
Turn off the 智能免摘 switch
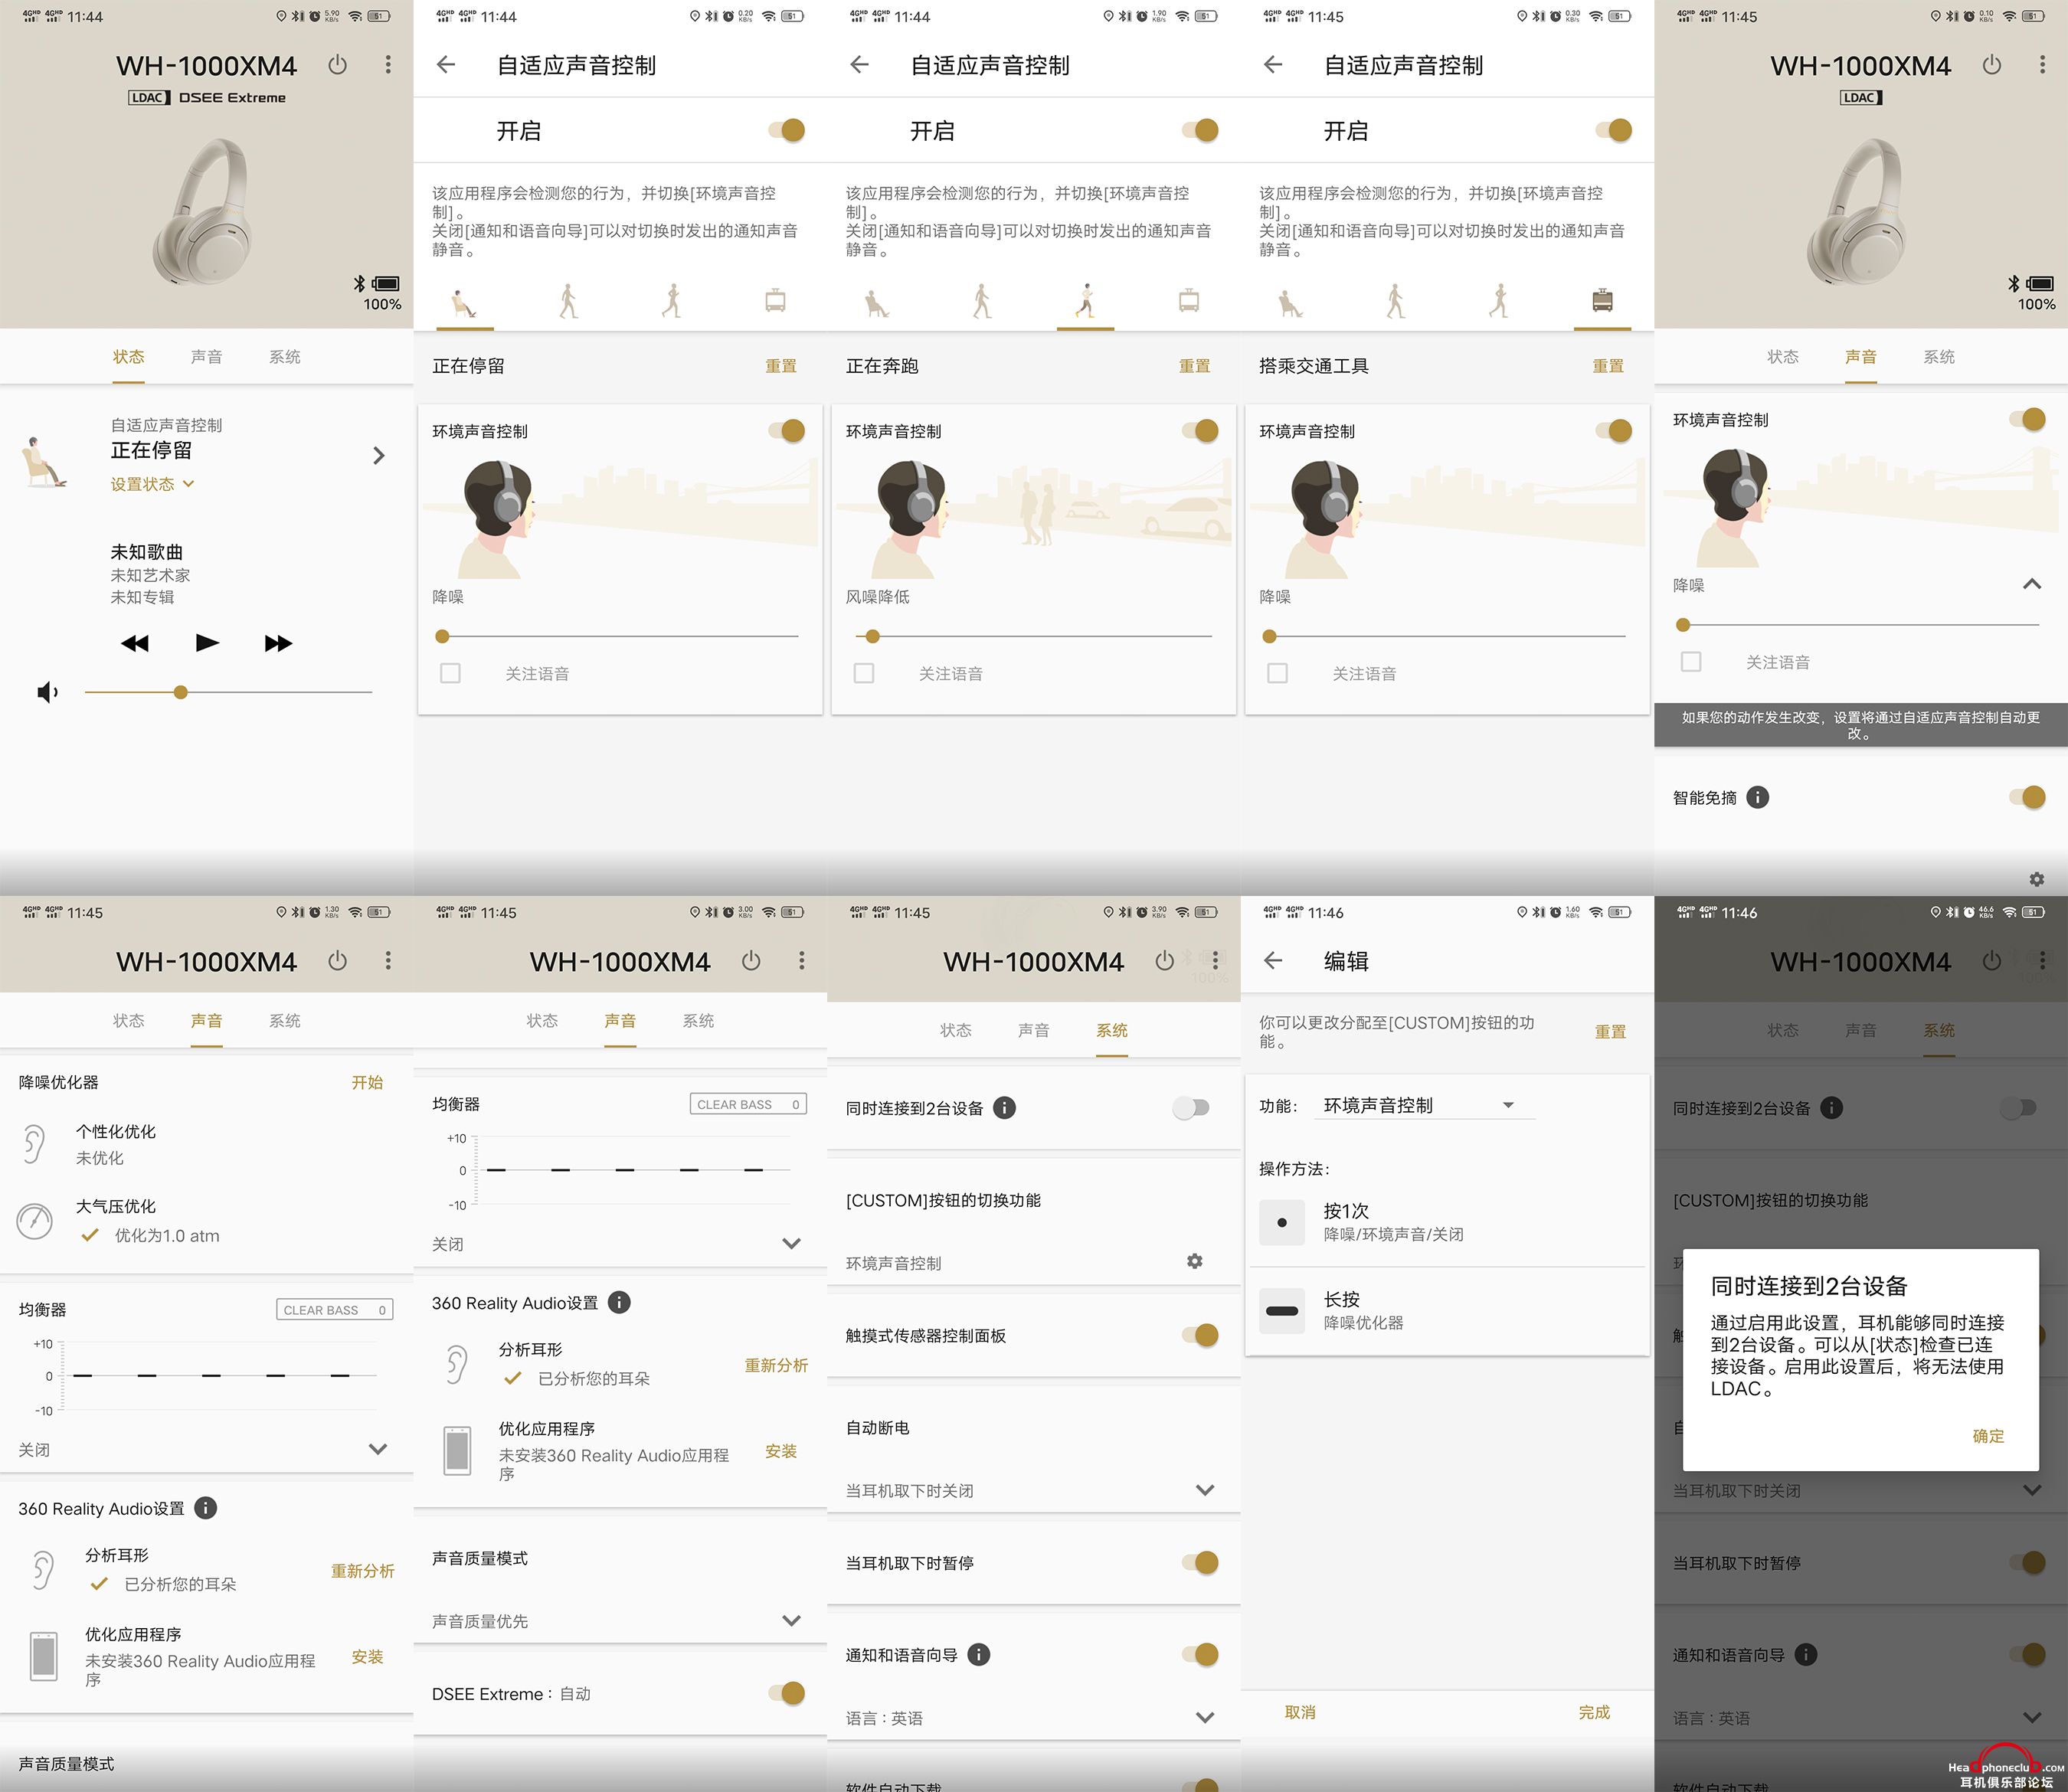click(x=2027, y=797)
